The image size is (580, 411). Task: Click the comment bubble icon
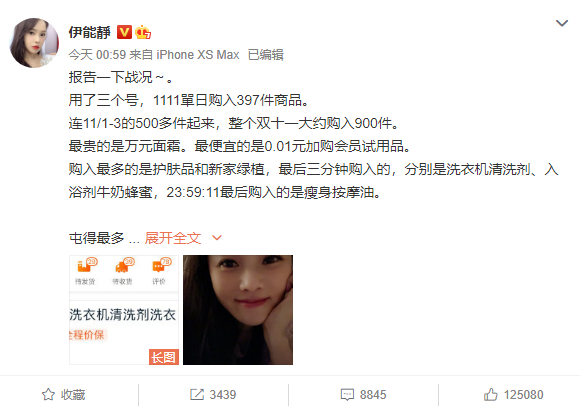347,395
